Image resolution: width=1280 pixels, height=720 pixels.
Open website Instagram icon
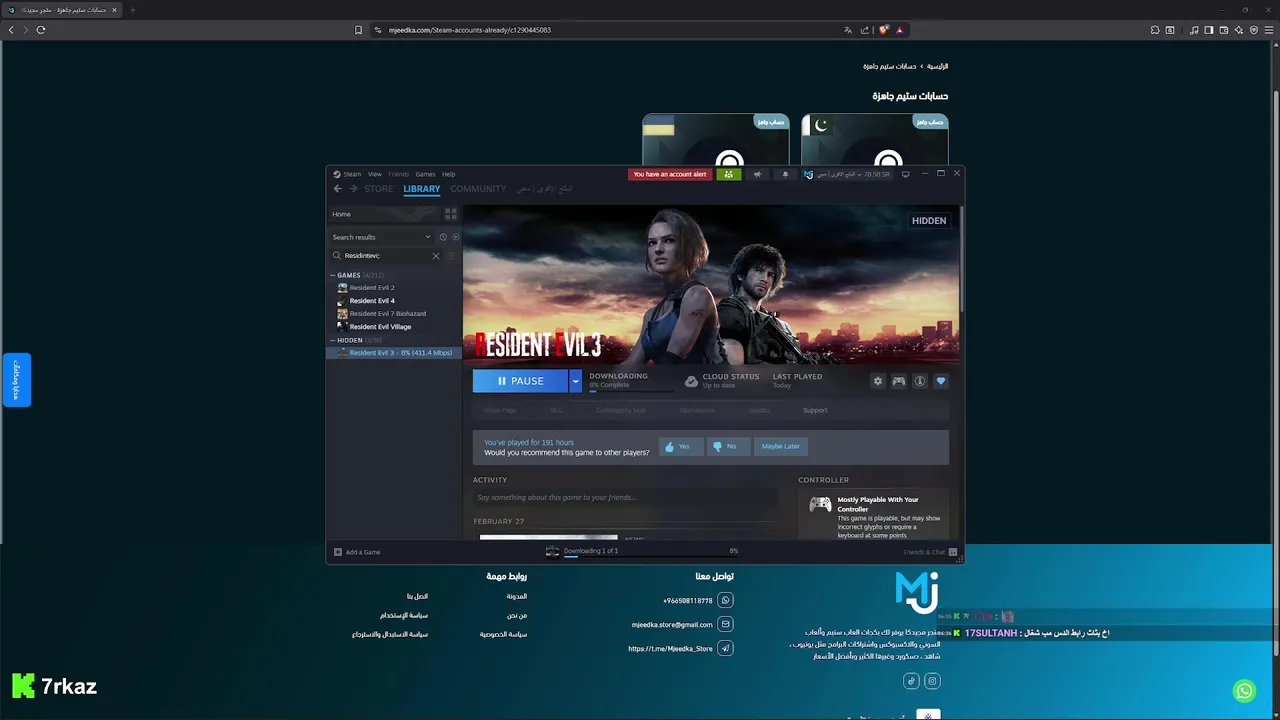(932, 681)
